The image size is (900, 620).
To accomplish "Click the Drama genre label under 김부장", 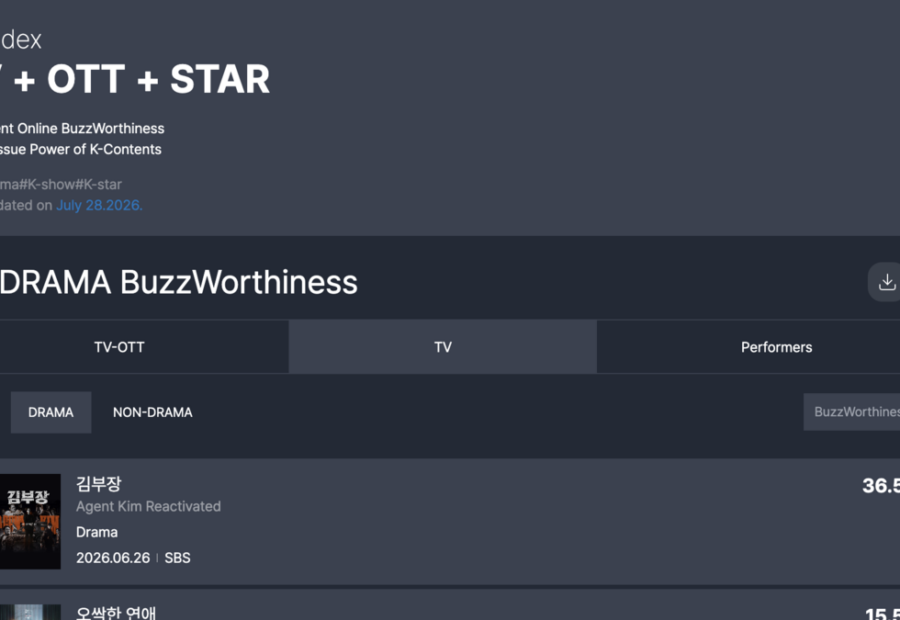I will [97, 532].
